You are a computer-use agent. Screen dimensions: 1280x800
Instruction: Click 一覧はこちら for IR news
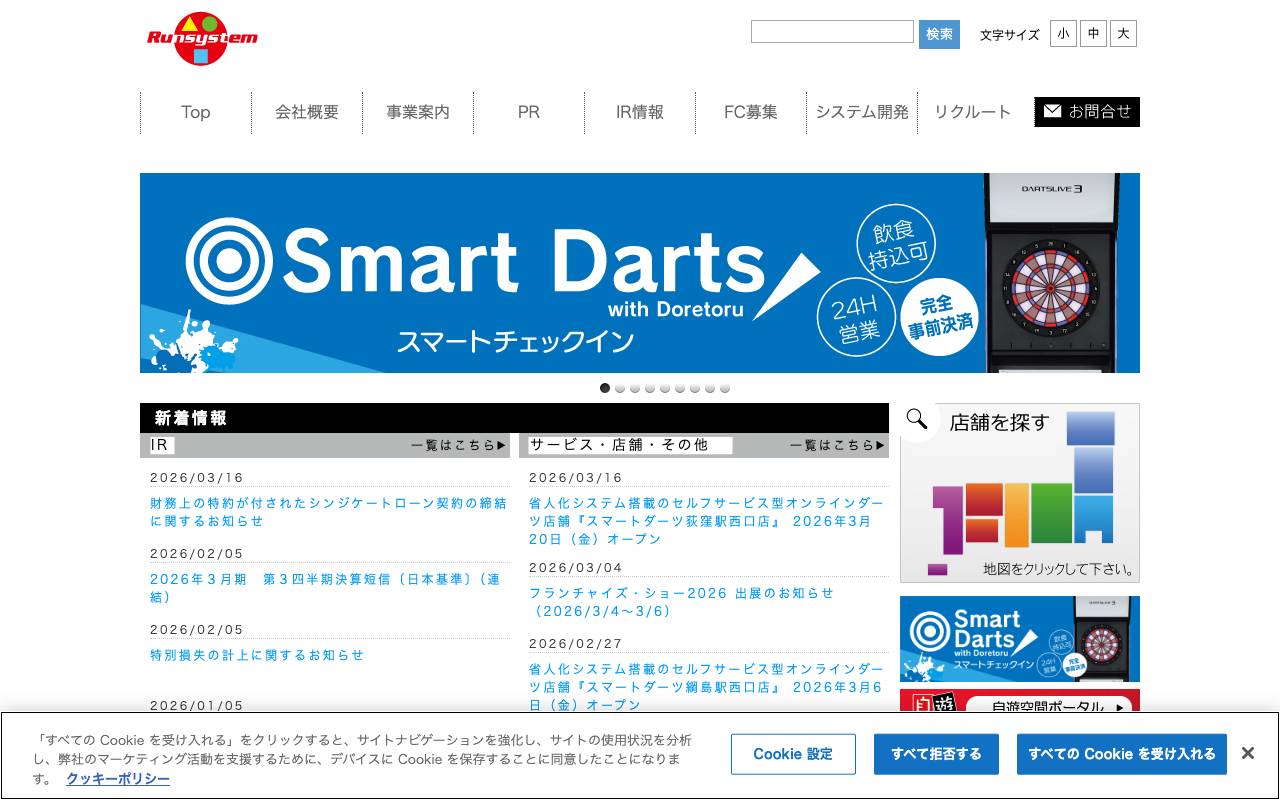[461, 445]
